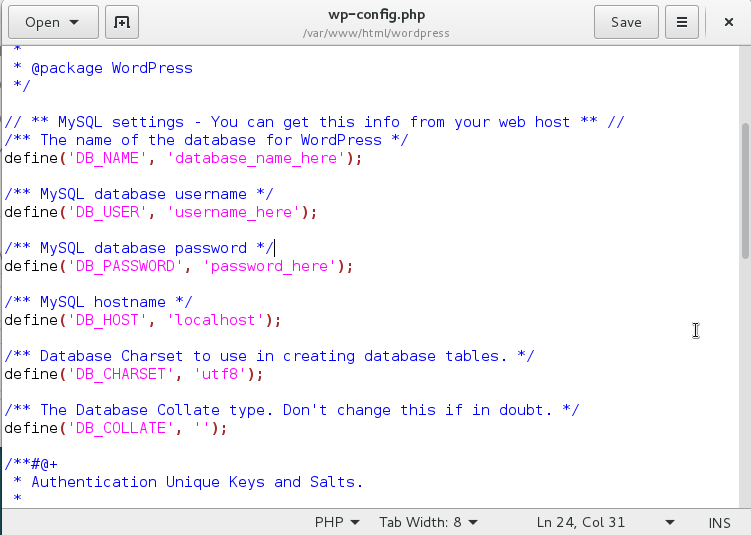Open the PHP language selector
Viewport: 751px width, 535px height.
click(x=337, y=522)
